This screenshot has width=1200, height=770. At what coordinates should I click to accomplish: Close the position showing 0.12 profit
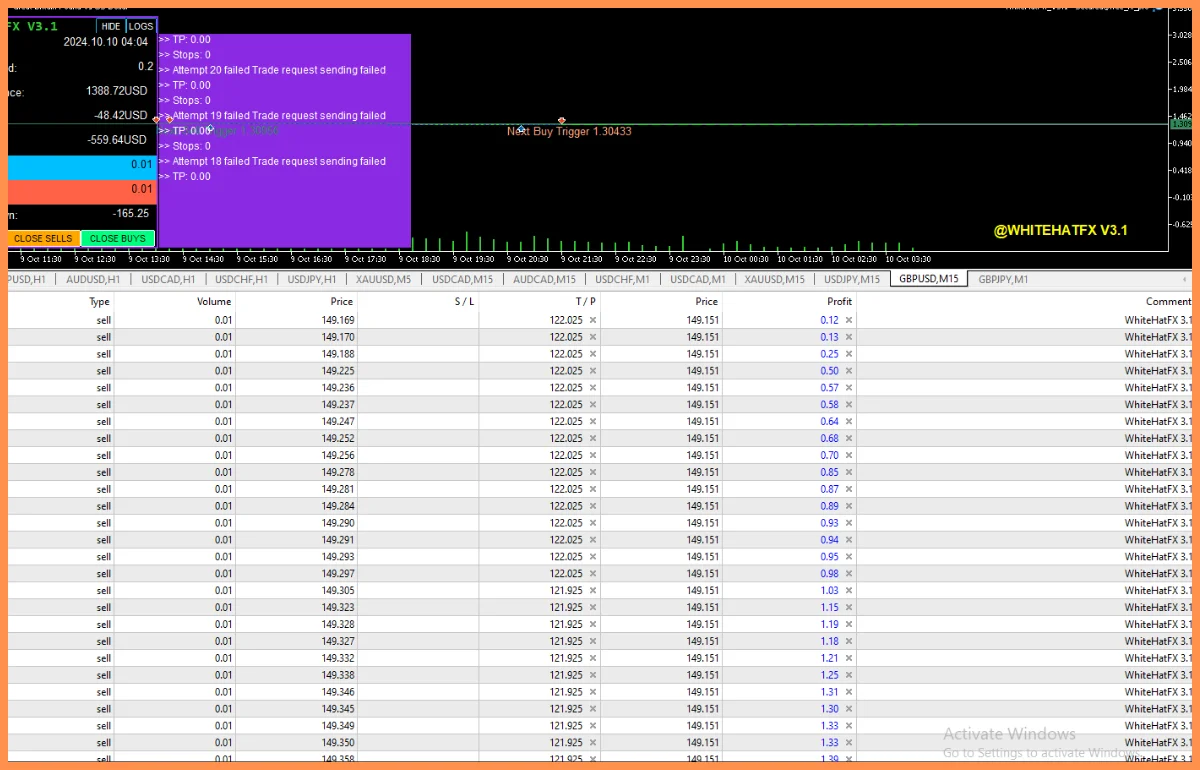click(x=849, y=320)
